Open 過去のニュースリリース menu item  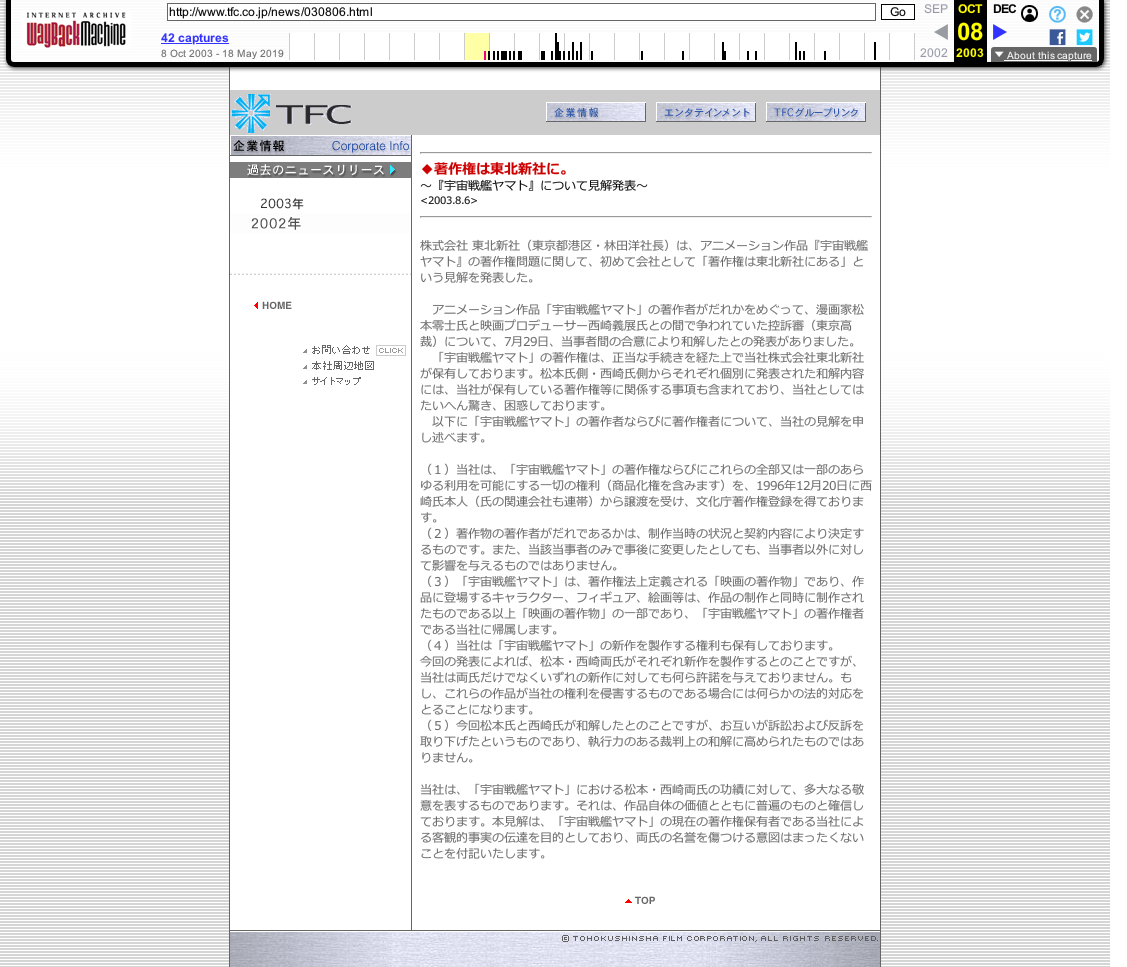(x=321, y=170)
